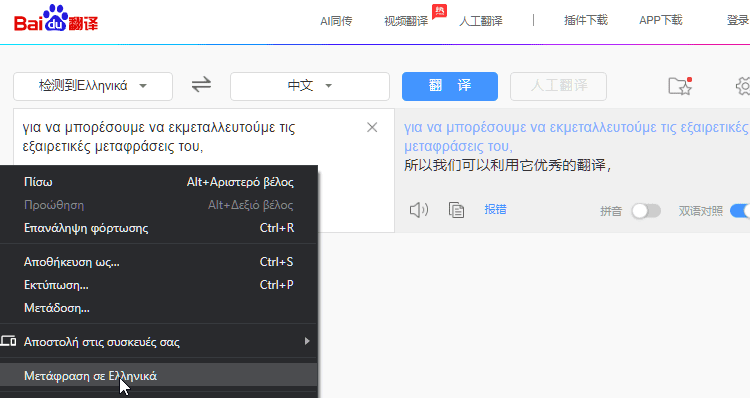
Task: Click the 登录 login link
Action: pos(738,20)
